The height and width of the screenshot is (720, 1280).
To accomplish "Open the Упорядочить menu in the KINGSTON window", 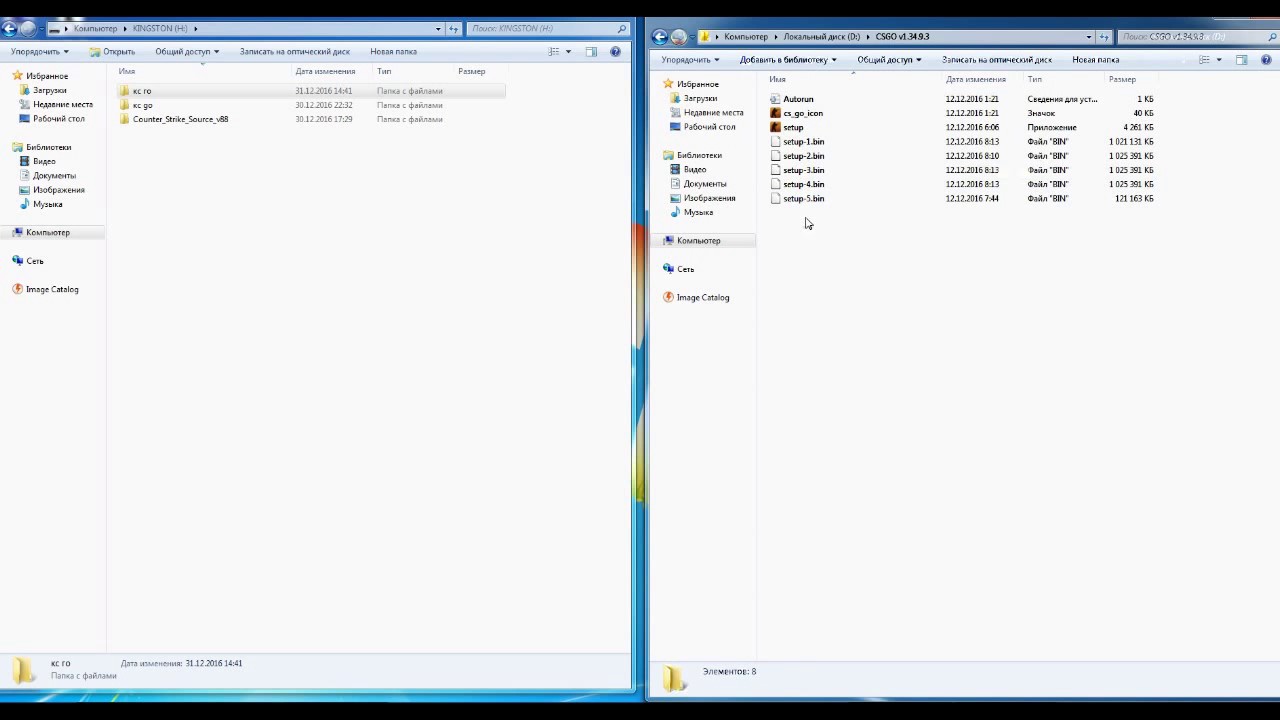I will [39, 52].
